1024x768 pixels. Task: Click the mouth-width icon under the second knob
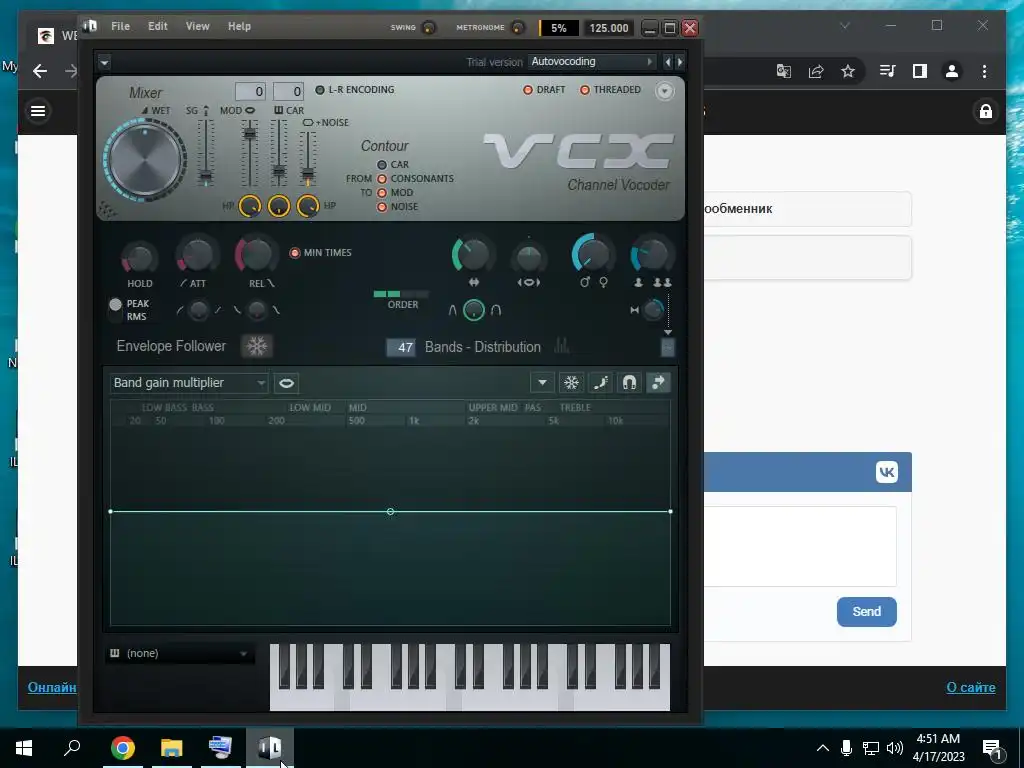coord(529,282)
